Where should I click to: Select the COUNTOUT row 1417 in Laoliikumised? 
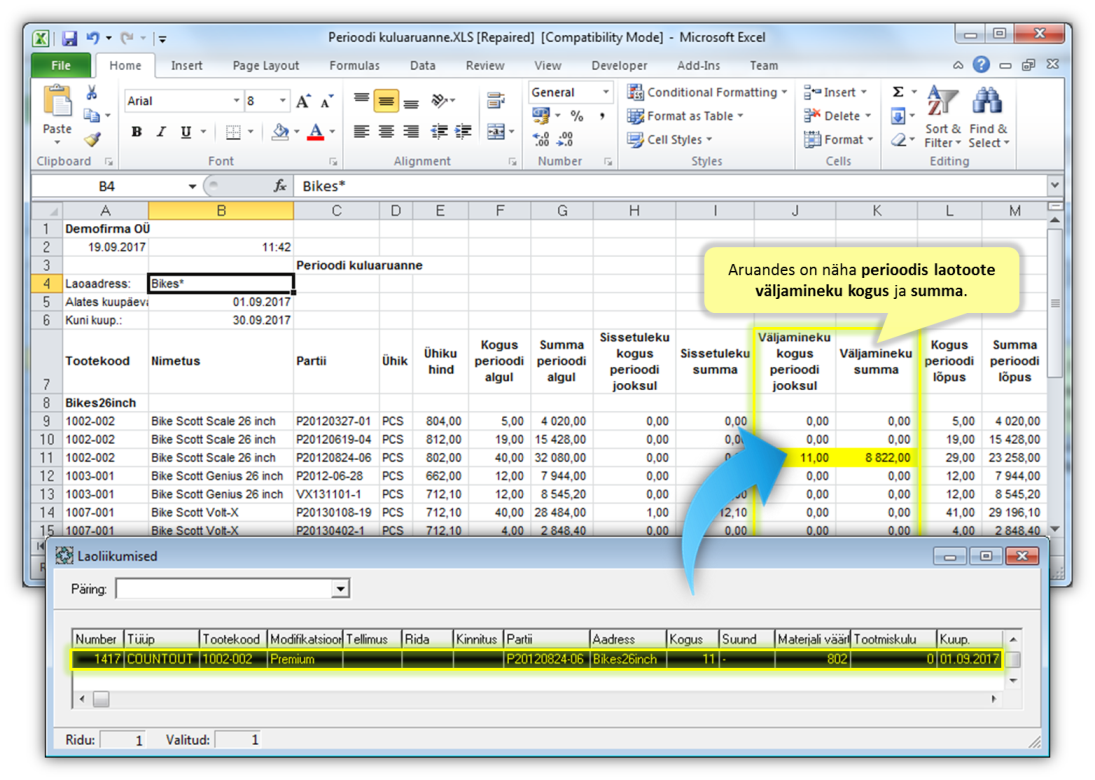[x=538, y=659]
